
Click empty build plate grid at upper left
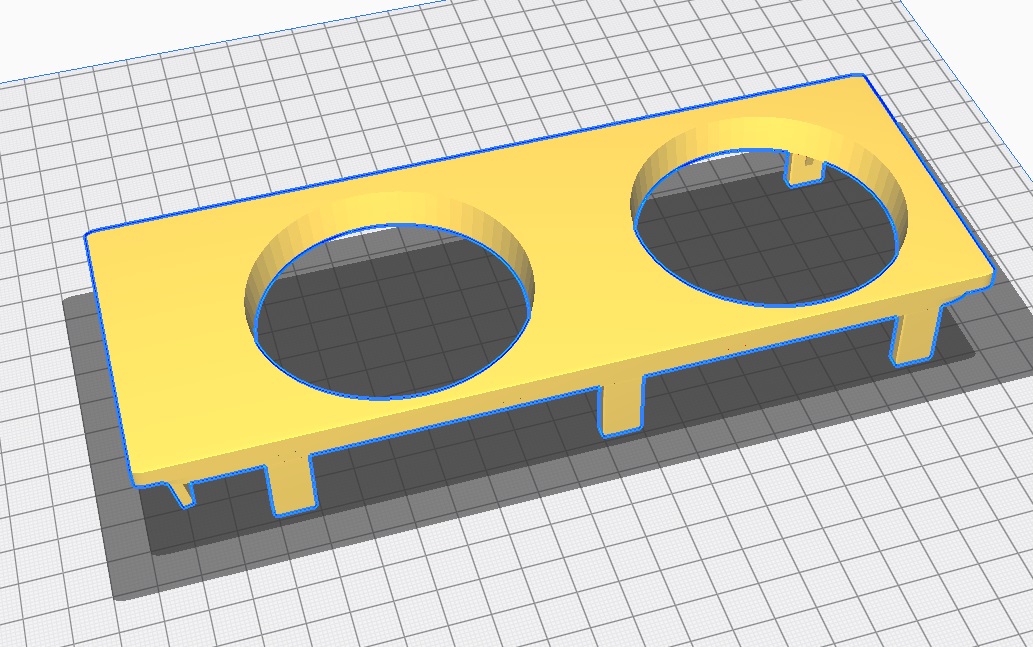(x=150, y=130)
